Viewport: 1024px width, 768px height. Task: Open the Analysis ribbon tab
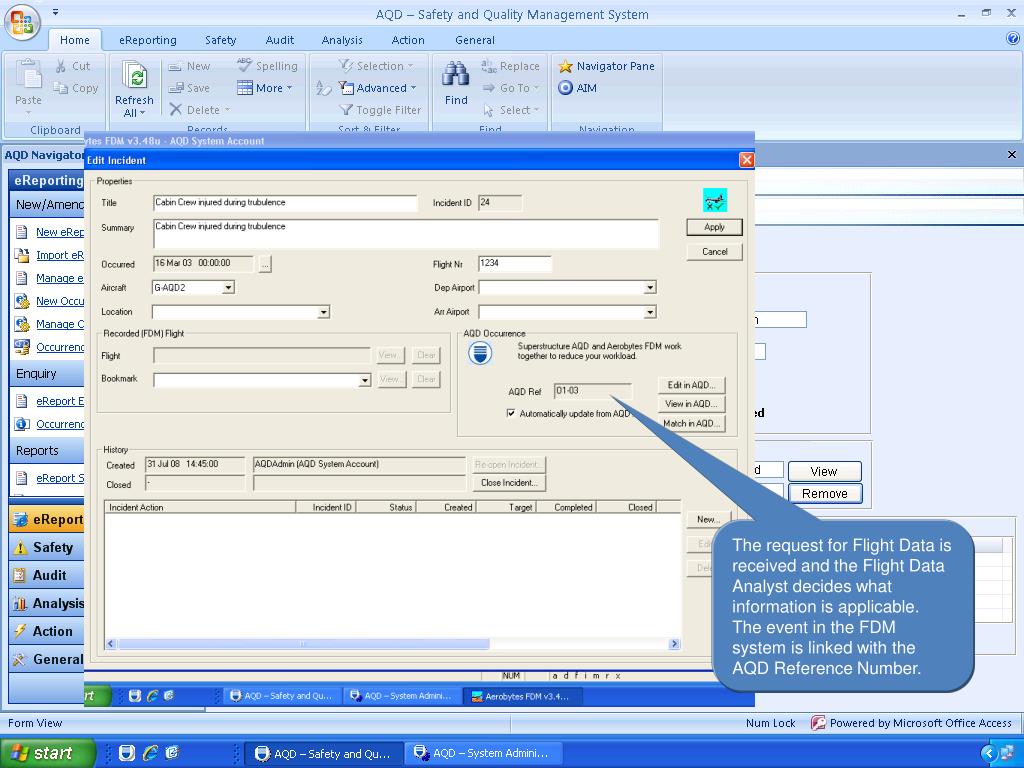pos(342,40)
